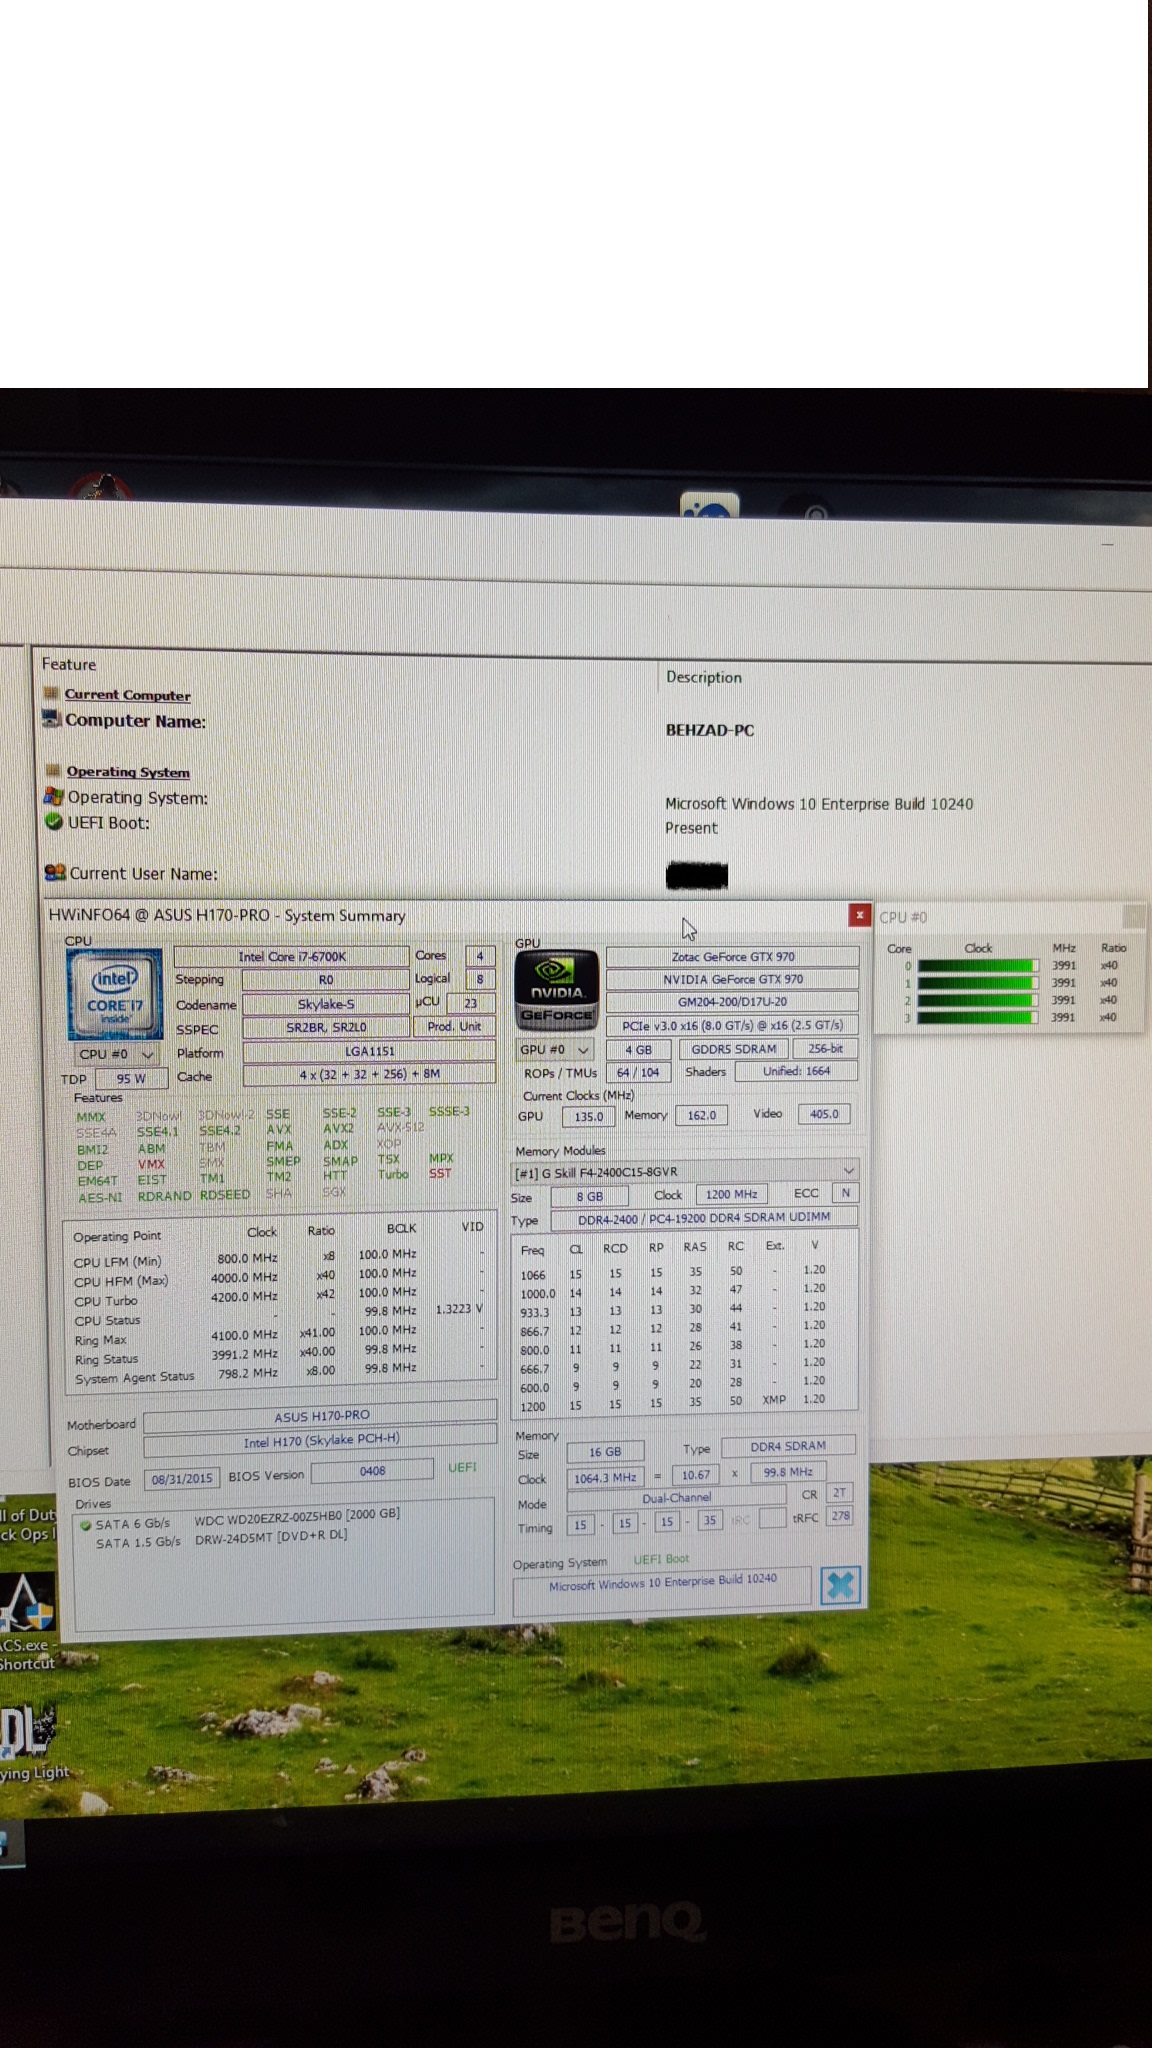Click Core 2 clock bar in CPU #0 window
This screenshot has width=1152, height=2048.
pyautogui.click(x=977, y=1000)
